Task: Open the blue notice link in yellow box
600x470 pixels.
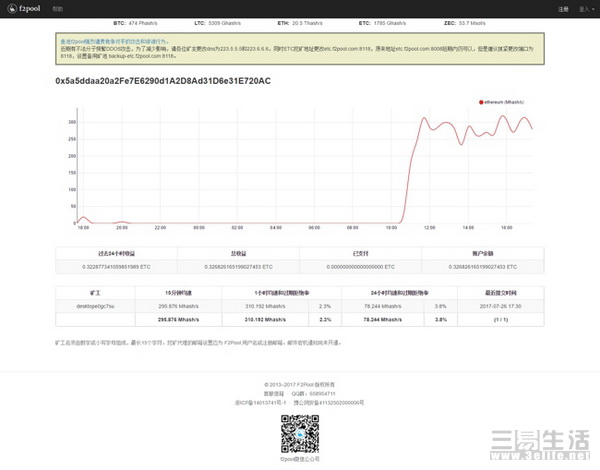Action: click(x=114, y=41)
